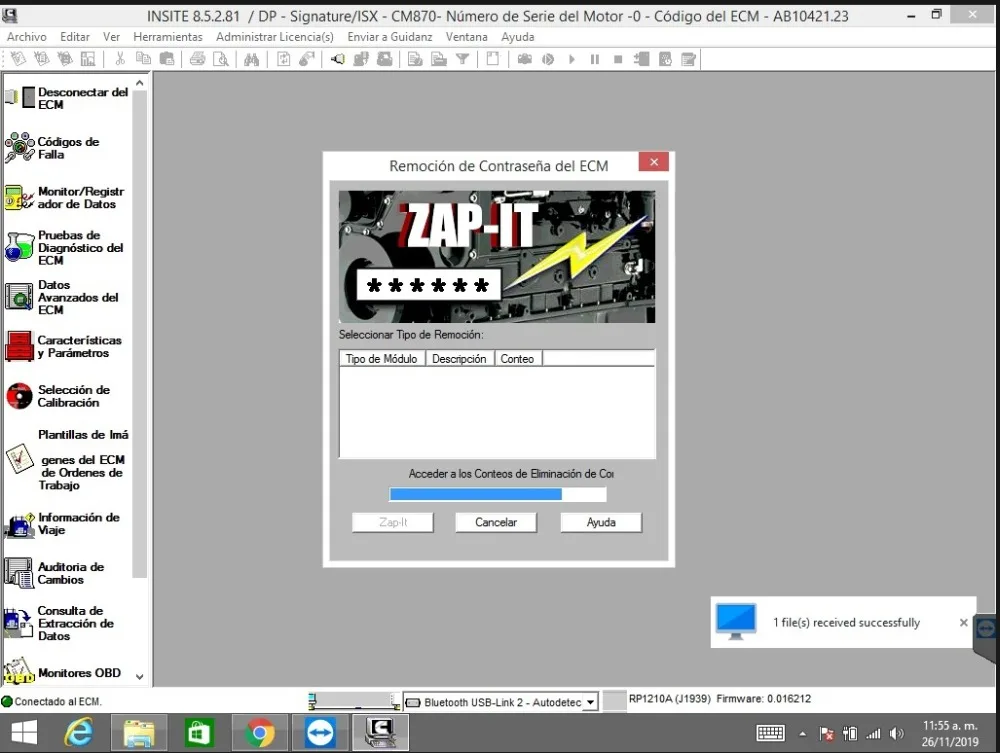The width and height of the screenshot is (1000, 753).
Task: Click the blue progress bar in dialog
Action: (497, 494)
